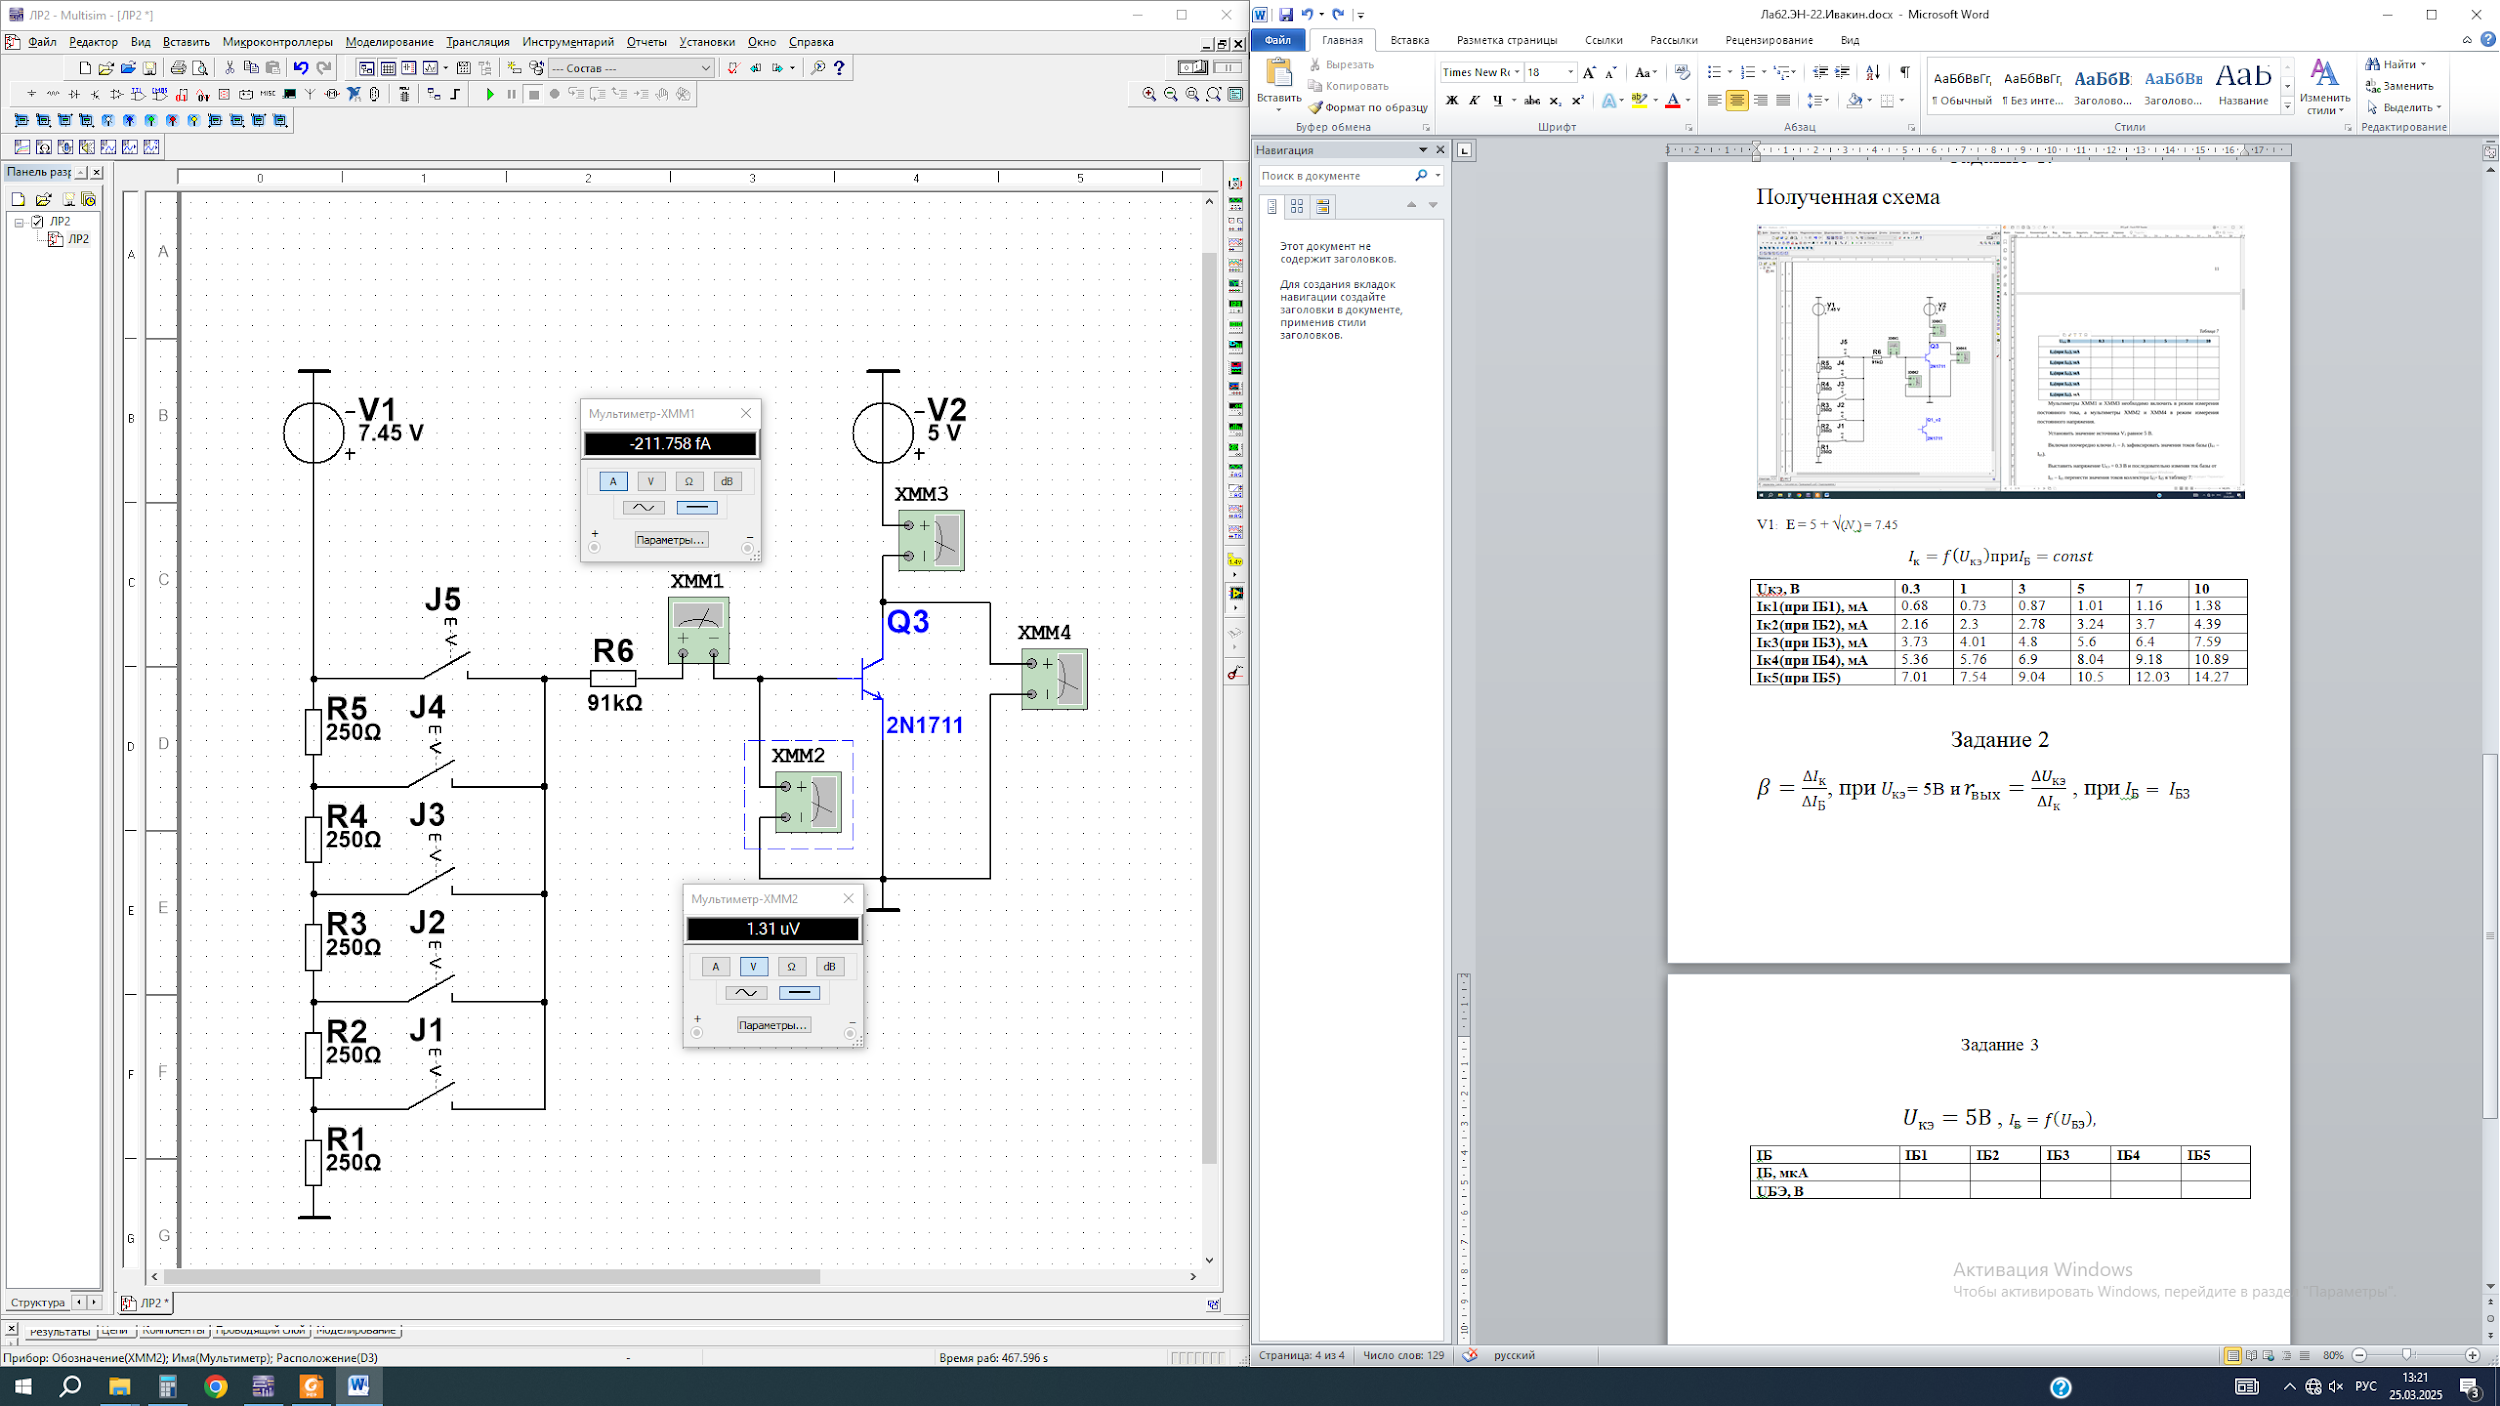
Task: Toggle the Spreadsheet view icon
Action: pyautogui.click(x=388, y=68)
